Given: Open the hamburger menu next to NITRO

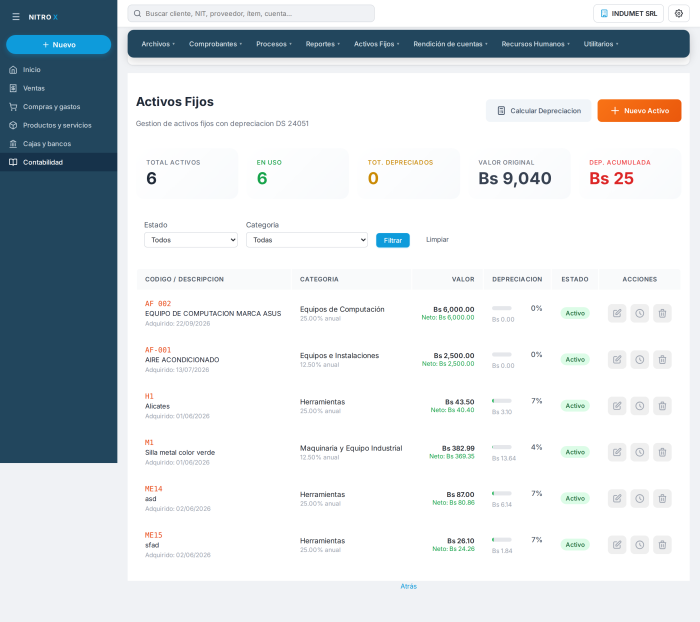Looking at the screenshot, I should (x=16, y=17).
